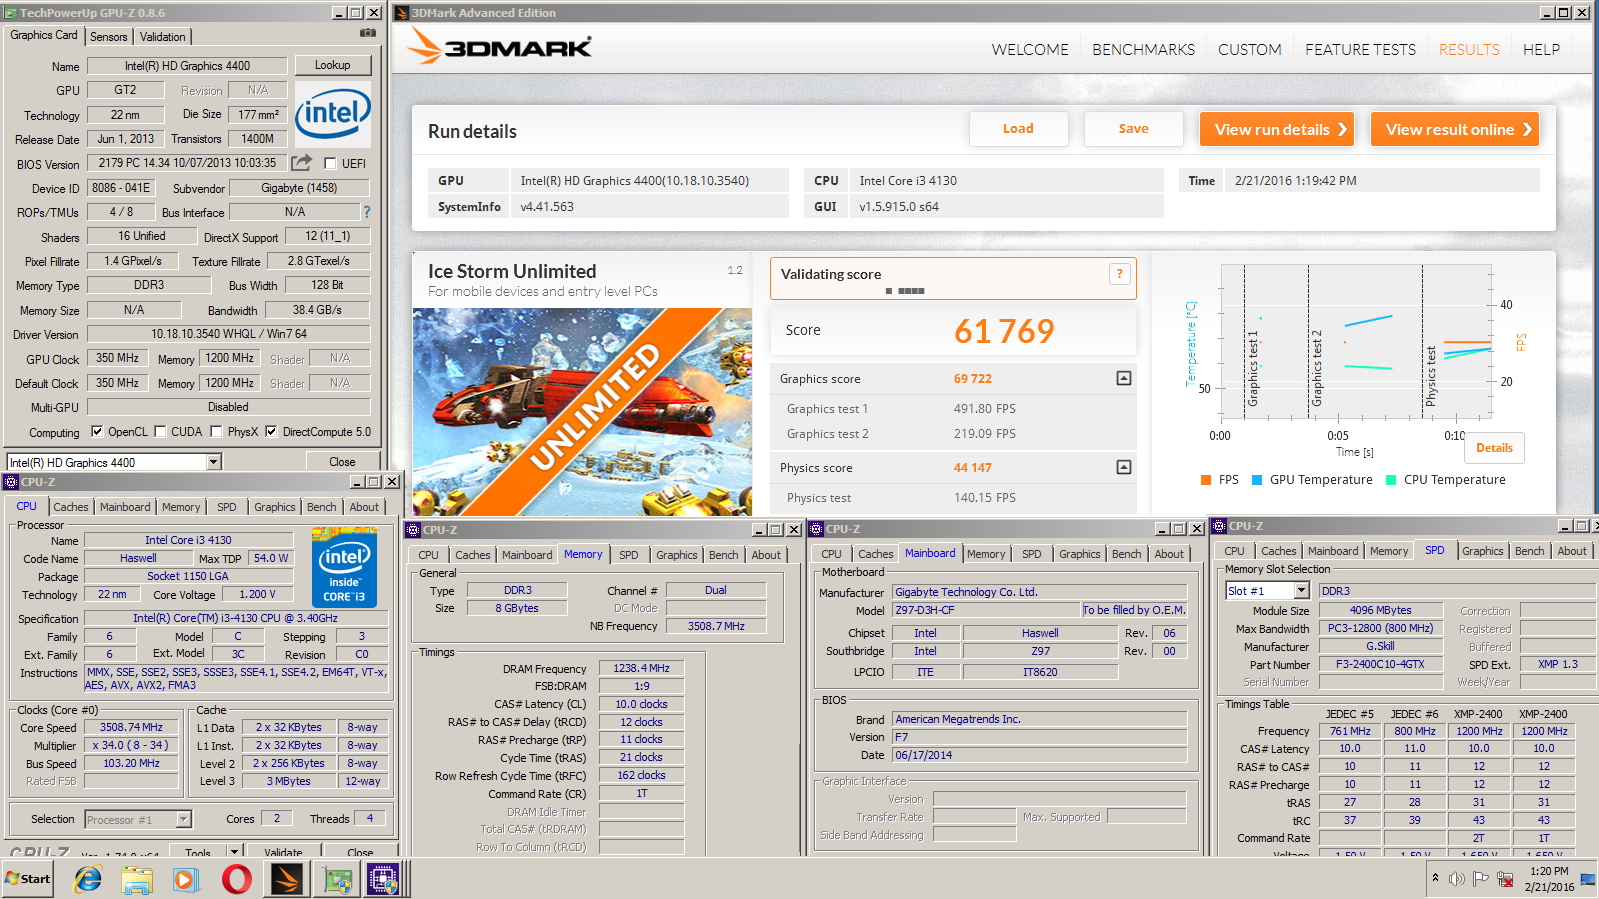
Task: Click the GPU-Z title bar application icon
Action: point(11,13)
